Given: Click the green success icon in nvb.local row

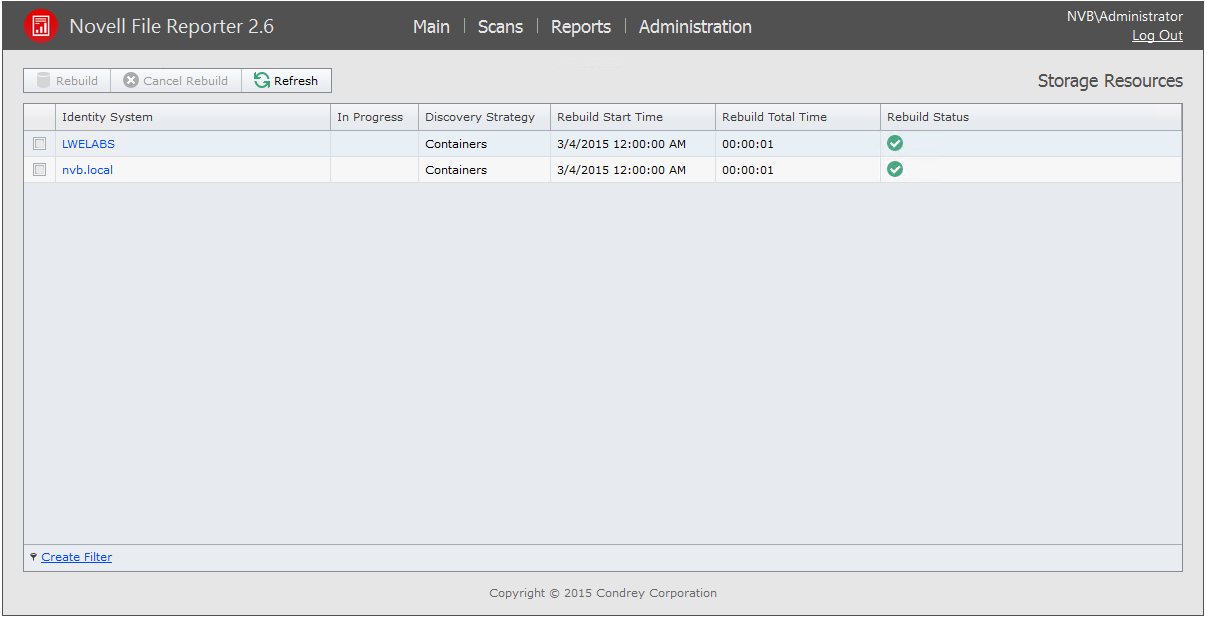Looking at the screenshot, I should point(895,169).
